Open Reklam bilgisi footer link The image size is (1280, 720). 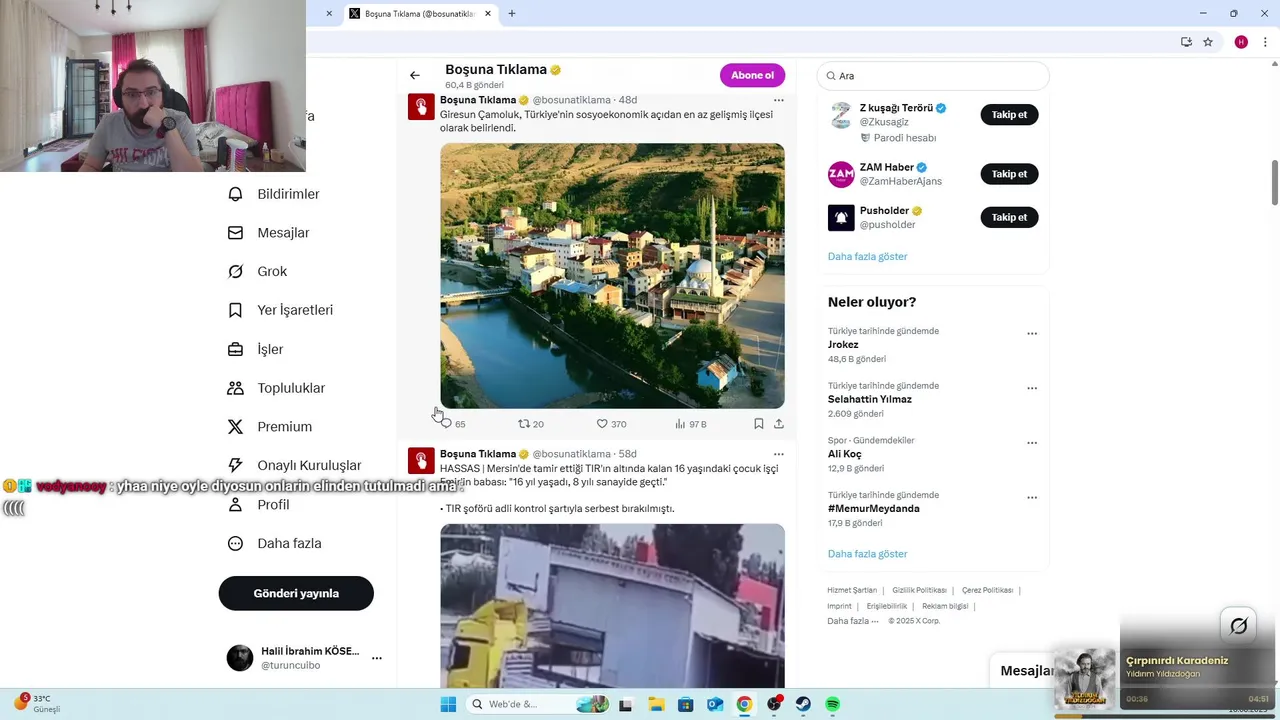[945, 606]
